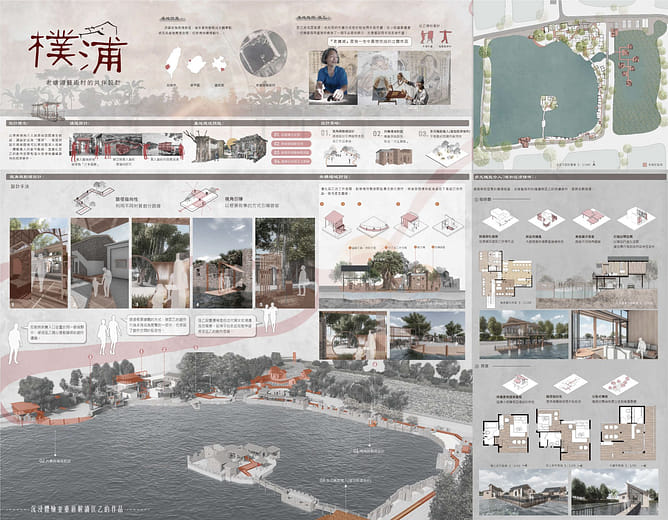Click the middle county map silhouette
668x520 pixels.
[196, 64]
